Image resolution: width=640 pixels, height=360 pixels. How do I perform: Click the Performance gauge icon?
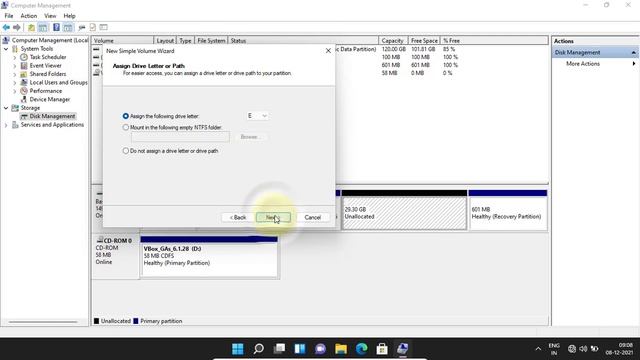click(x=24, y=91)
